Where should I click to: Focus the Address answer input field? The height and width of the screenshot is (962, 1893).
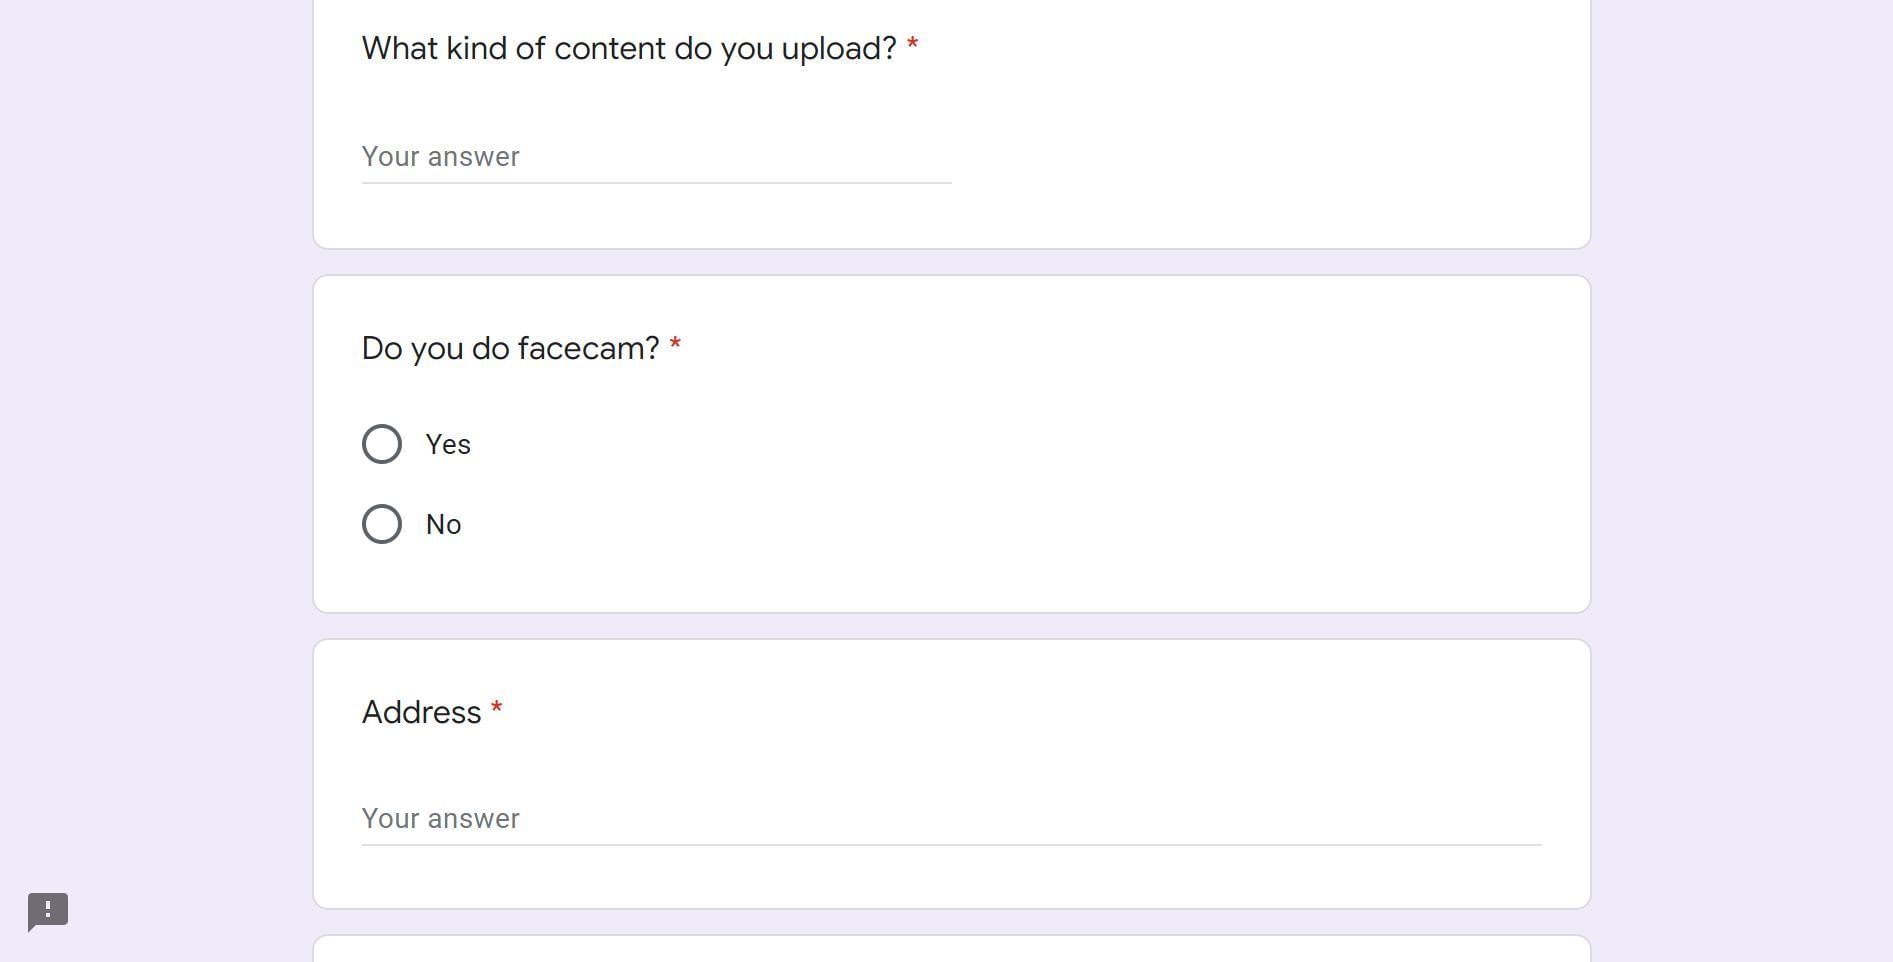(x=951, y=819)
